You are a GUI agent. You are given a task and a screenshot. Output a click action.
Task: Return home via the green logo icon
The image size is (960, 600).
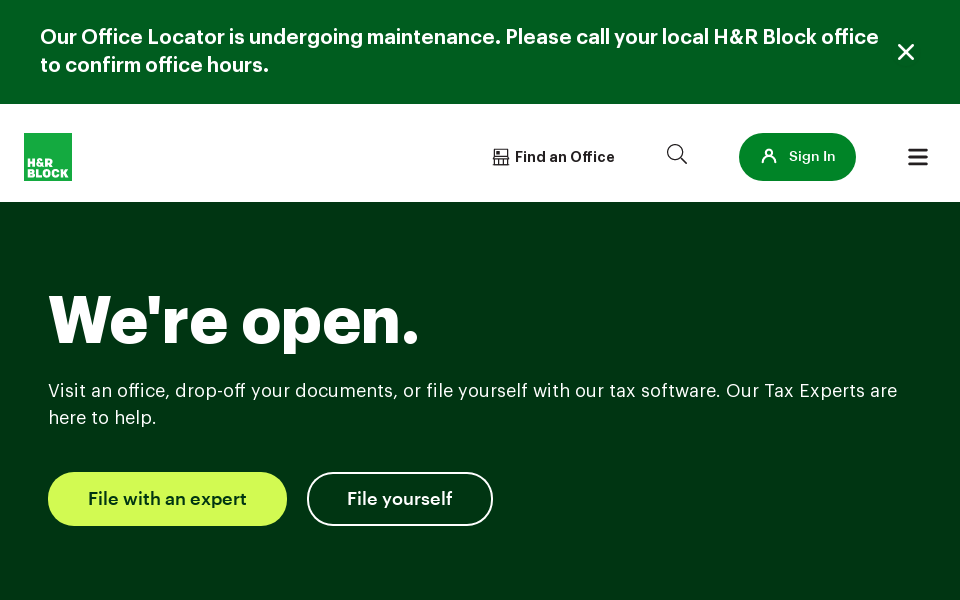47,157
